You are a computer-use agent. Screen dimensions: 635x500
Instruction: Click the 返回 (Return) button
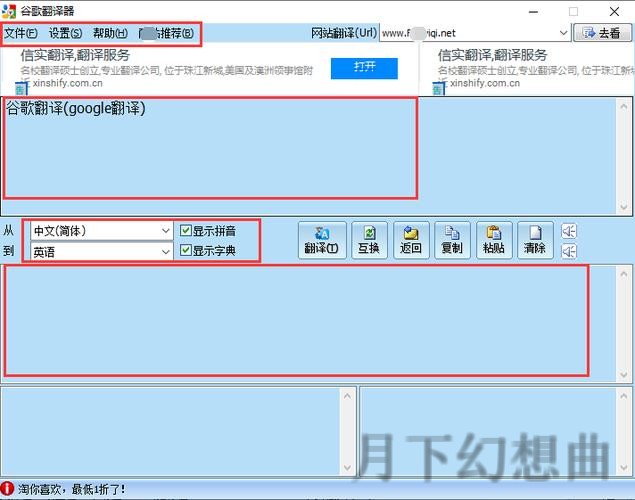411,241
